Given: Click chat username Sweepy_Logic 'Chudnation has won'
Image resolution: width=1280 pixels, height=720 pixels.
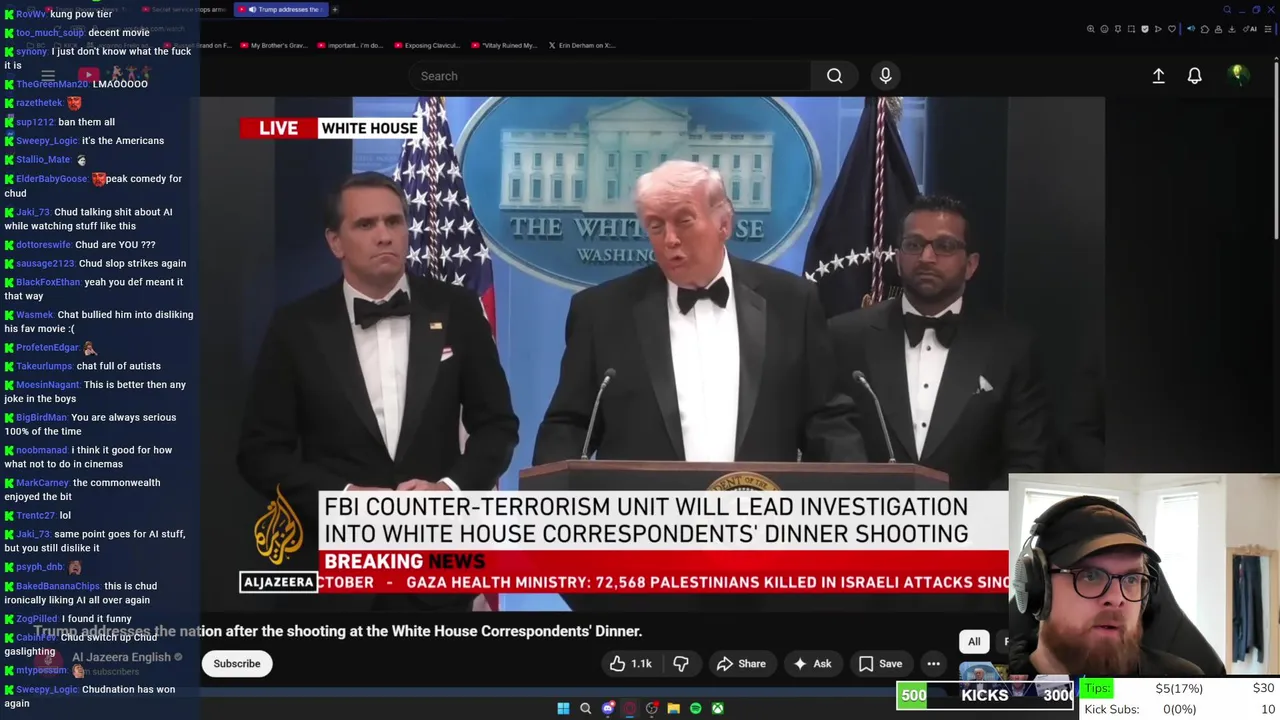Looking at the screenshot, I should [x=46, y=689].
